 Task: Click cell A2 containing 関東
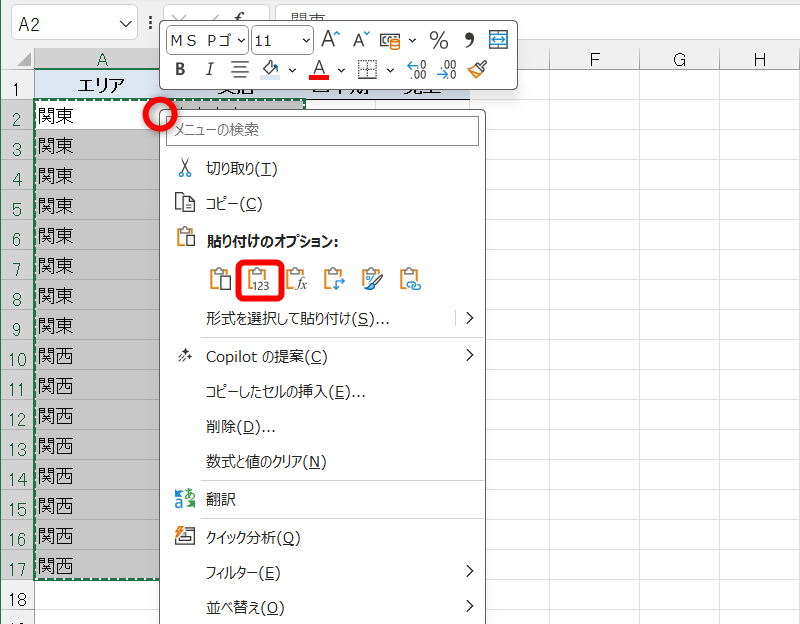coord(97,115)
